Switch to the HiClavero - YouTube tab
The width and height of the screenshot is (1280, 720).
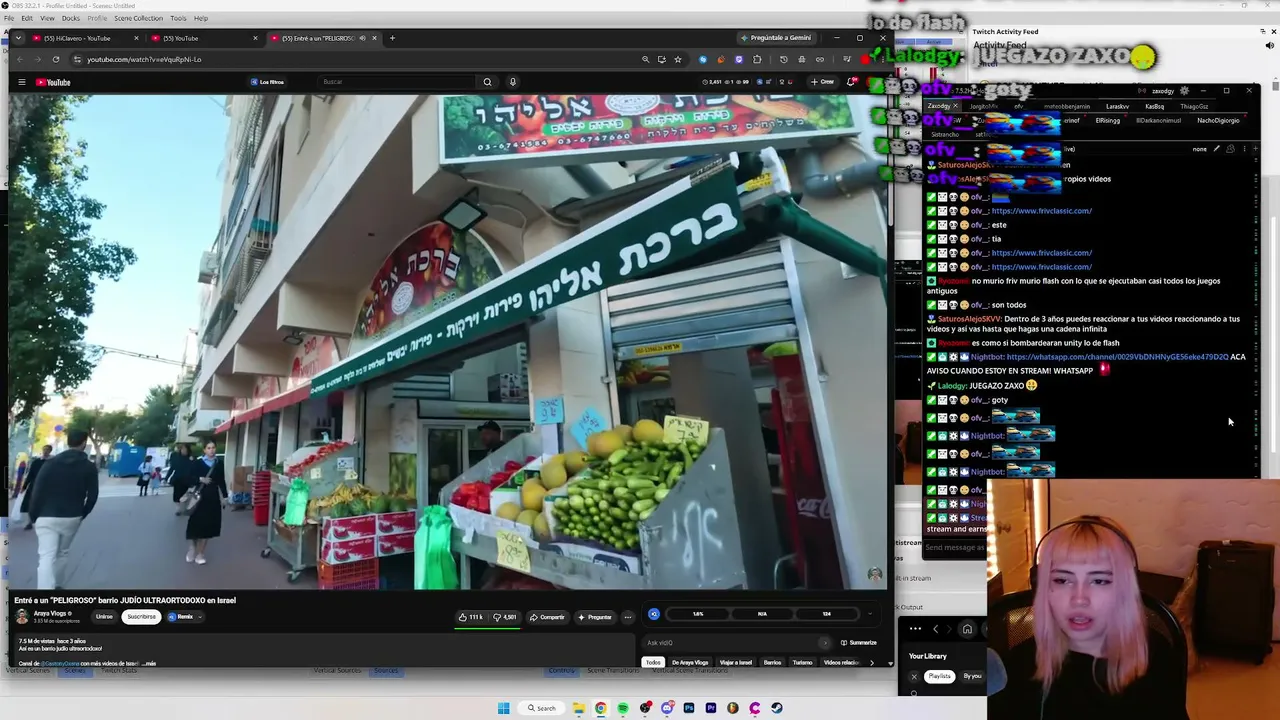(x=84, y=38)
